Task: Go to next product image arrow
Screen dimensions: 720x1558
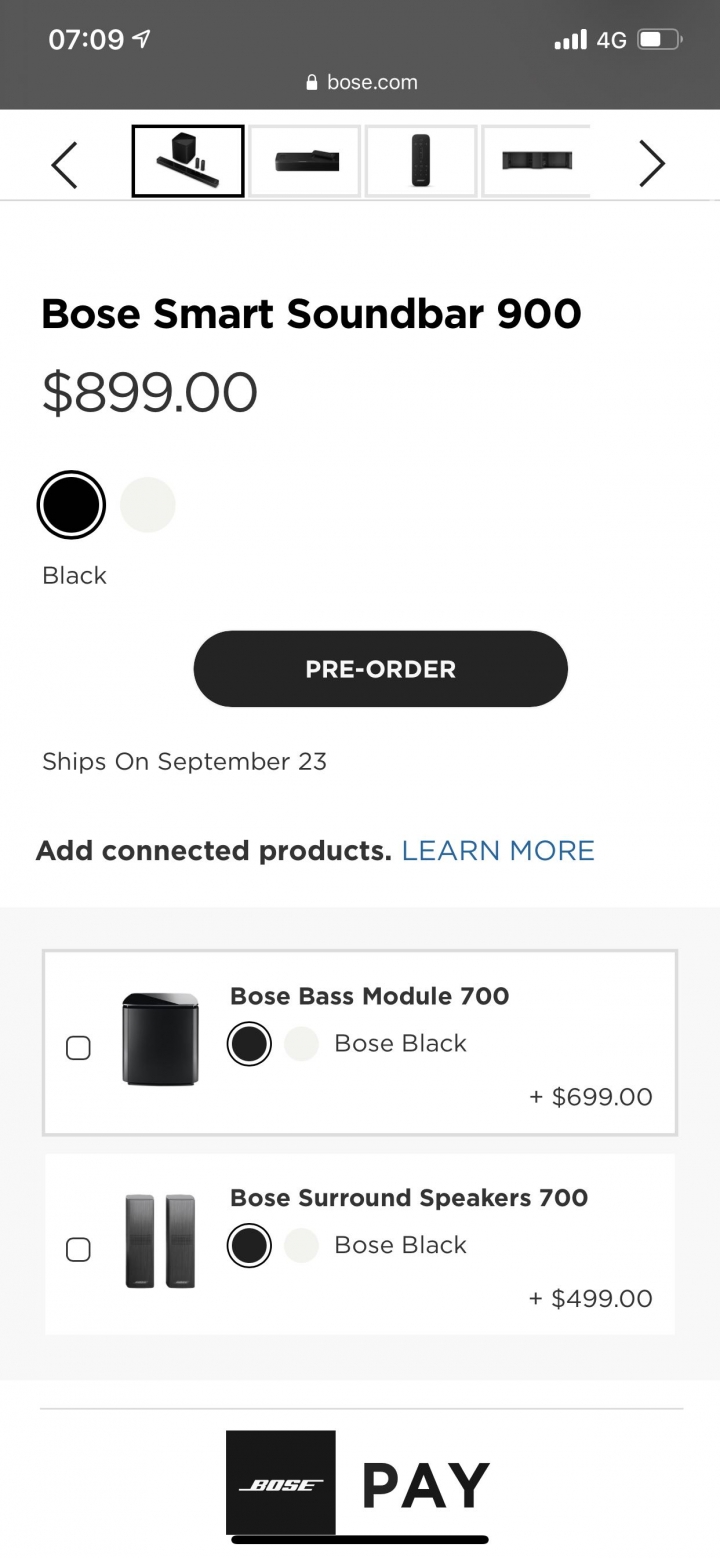Action: (x=651, y=163)
